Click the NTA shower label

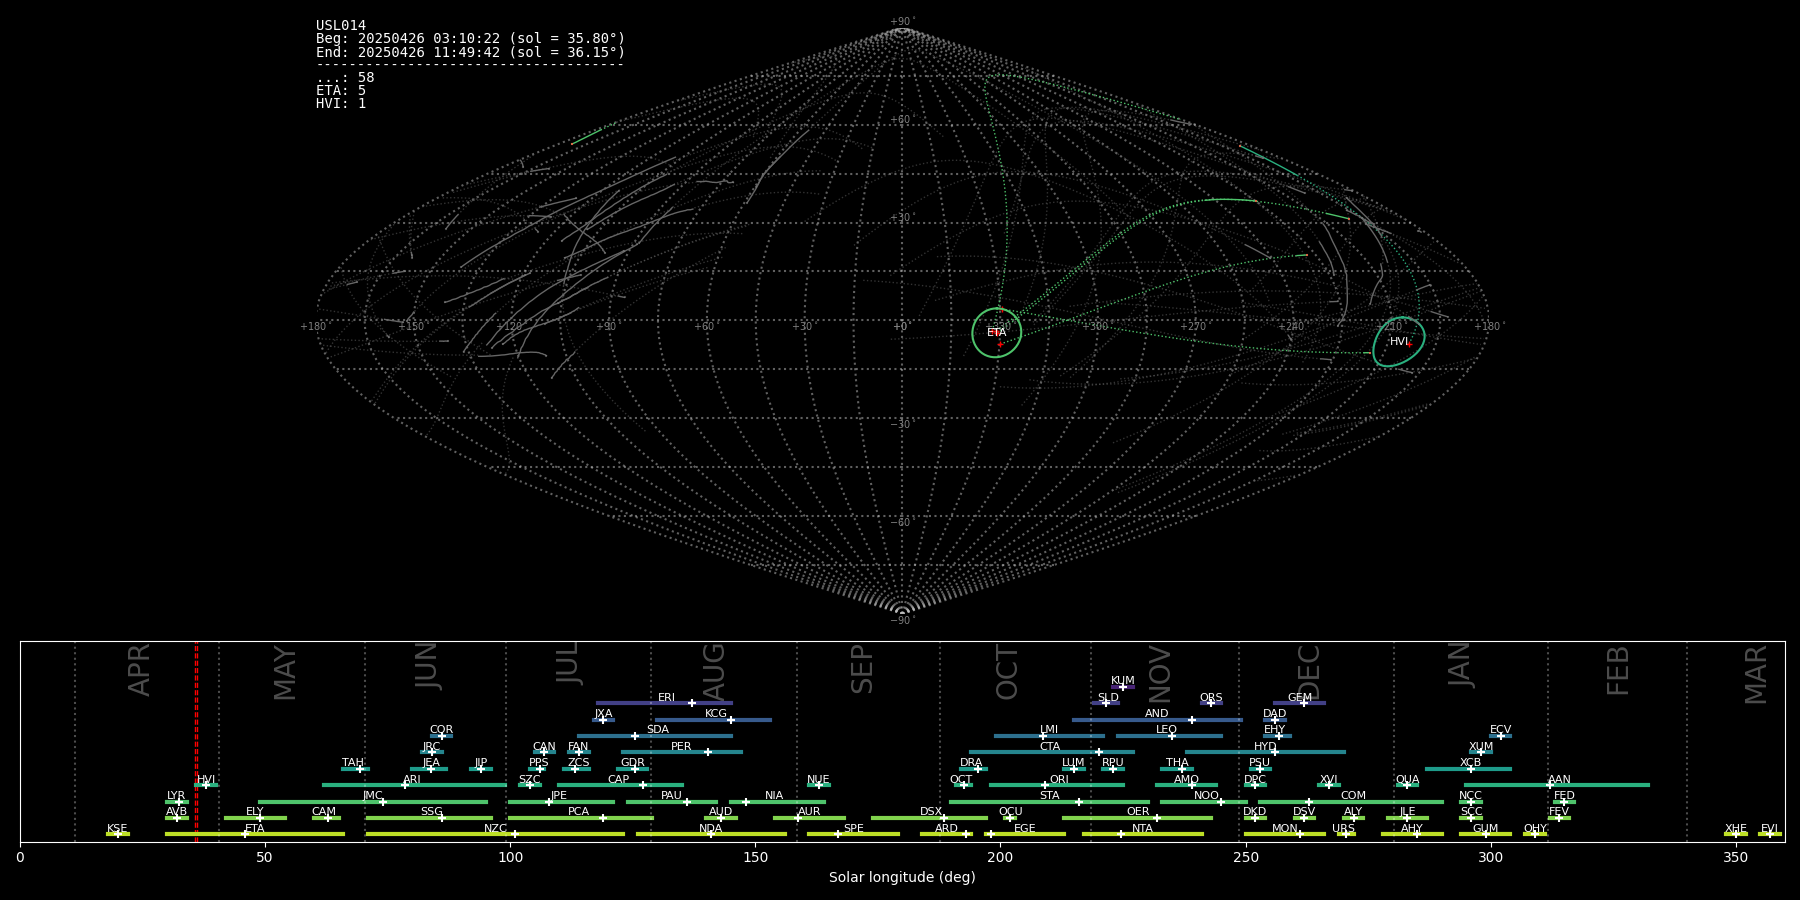point(1142,828)
